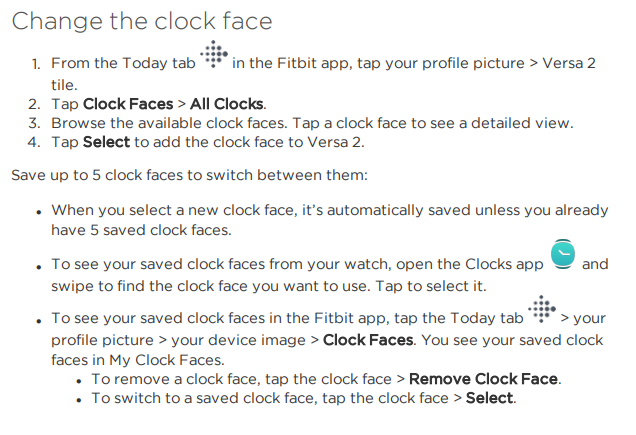Click list number '1.' of the steps
Viewport: 636px width, 435px height.
tap(36, 64)
